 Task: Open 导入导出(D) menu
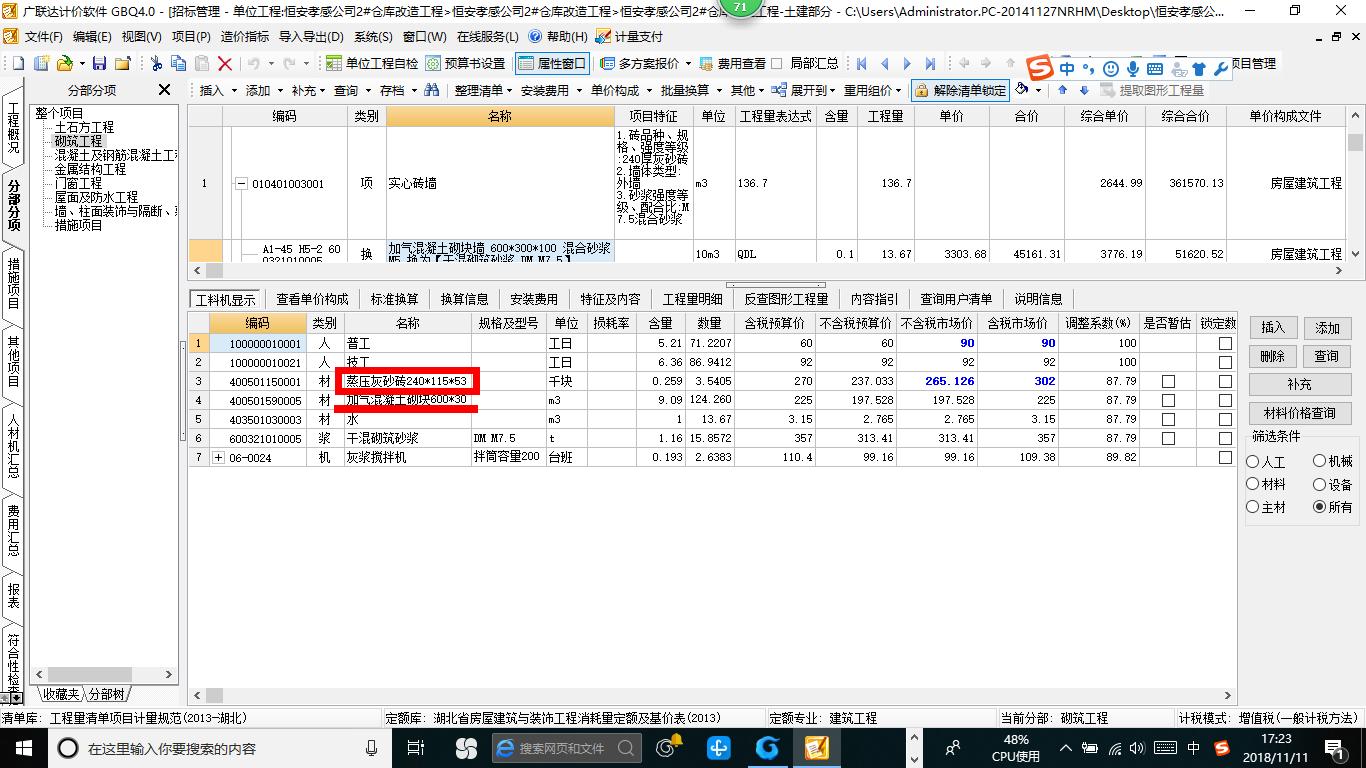tap(311, 36)
